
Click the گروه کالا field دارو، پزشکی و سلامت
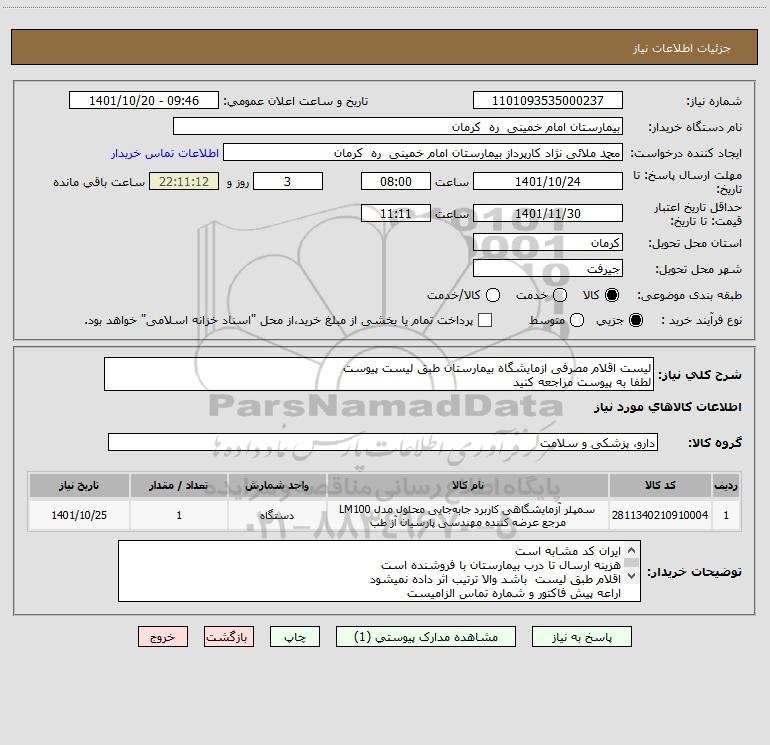pos(383,442)
